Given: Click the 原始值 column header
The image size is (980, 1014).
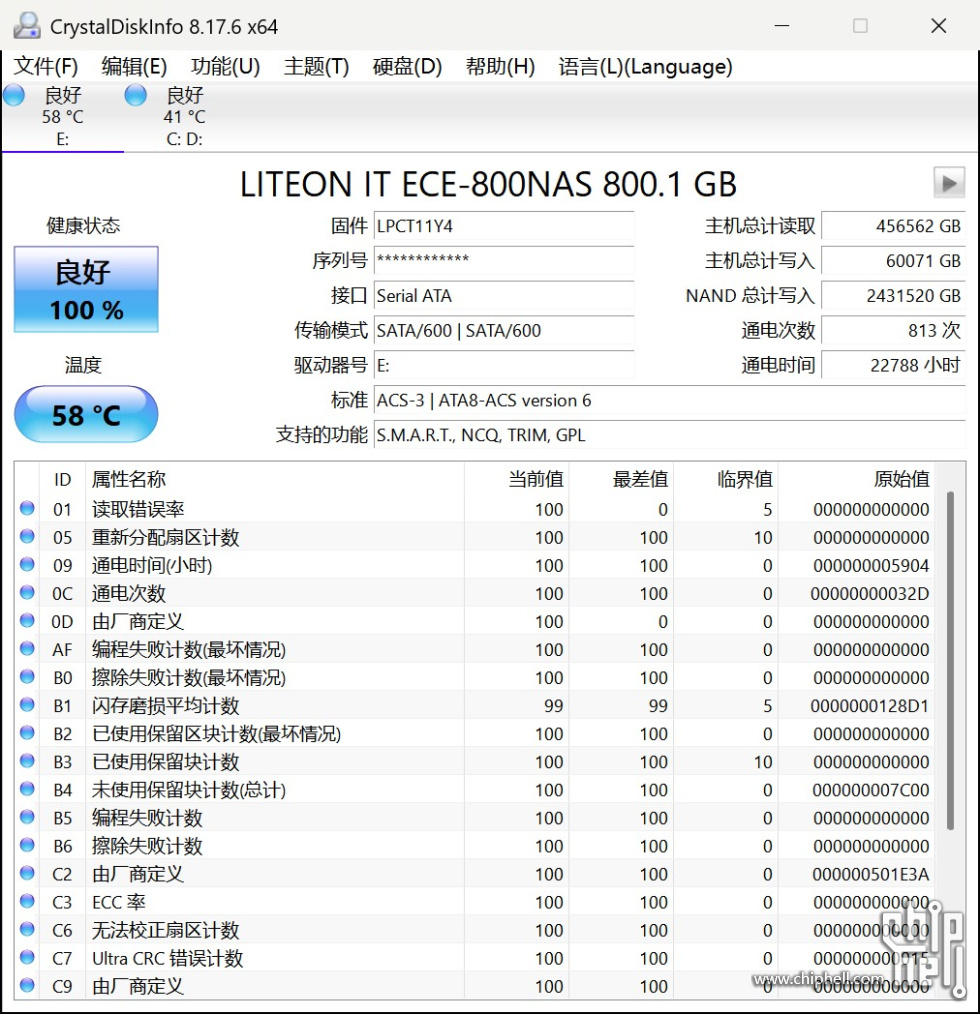Looking at the screenshot, I should [x=900, y=480].
